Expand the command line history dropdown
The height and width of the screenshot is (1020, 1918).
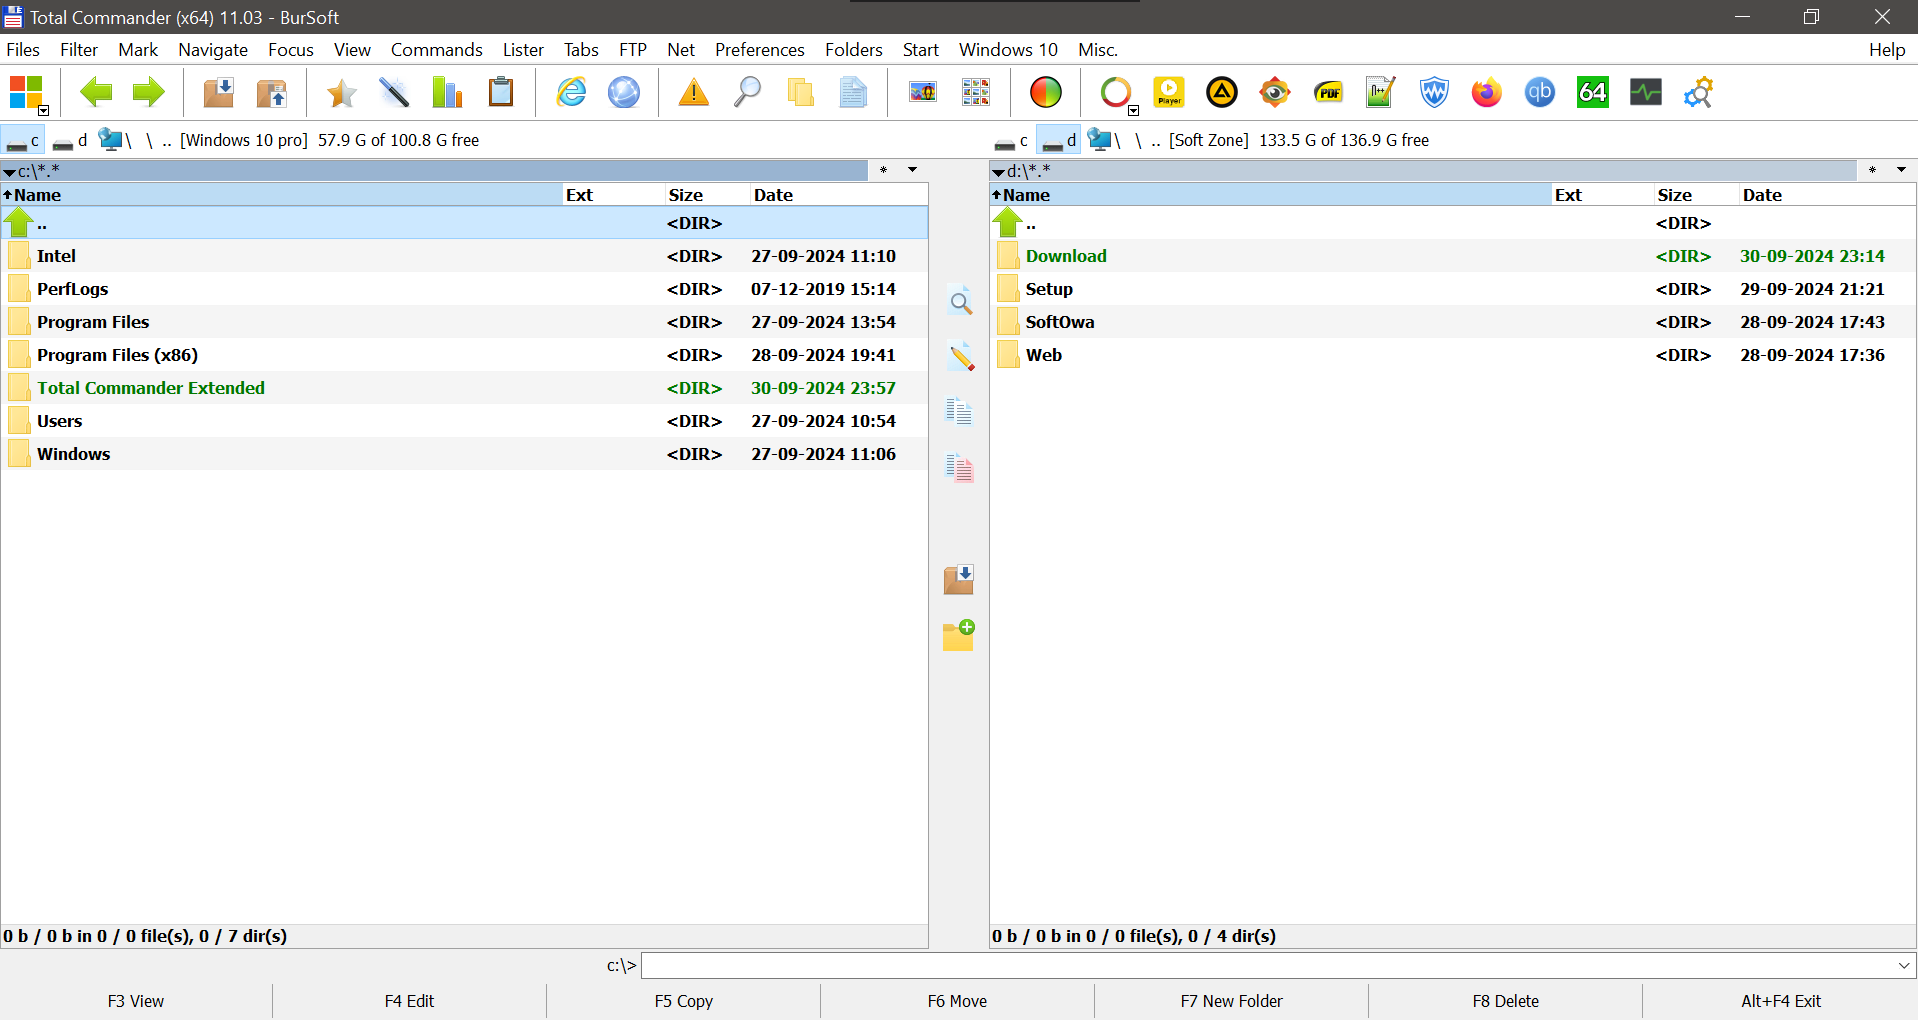(x=1903, y=966)
